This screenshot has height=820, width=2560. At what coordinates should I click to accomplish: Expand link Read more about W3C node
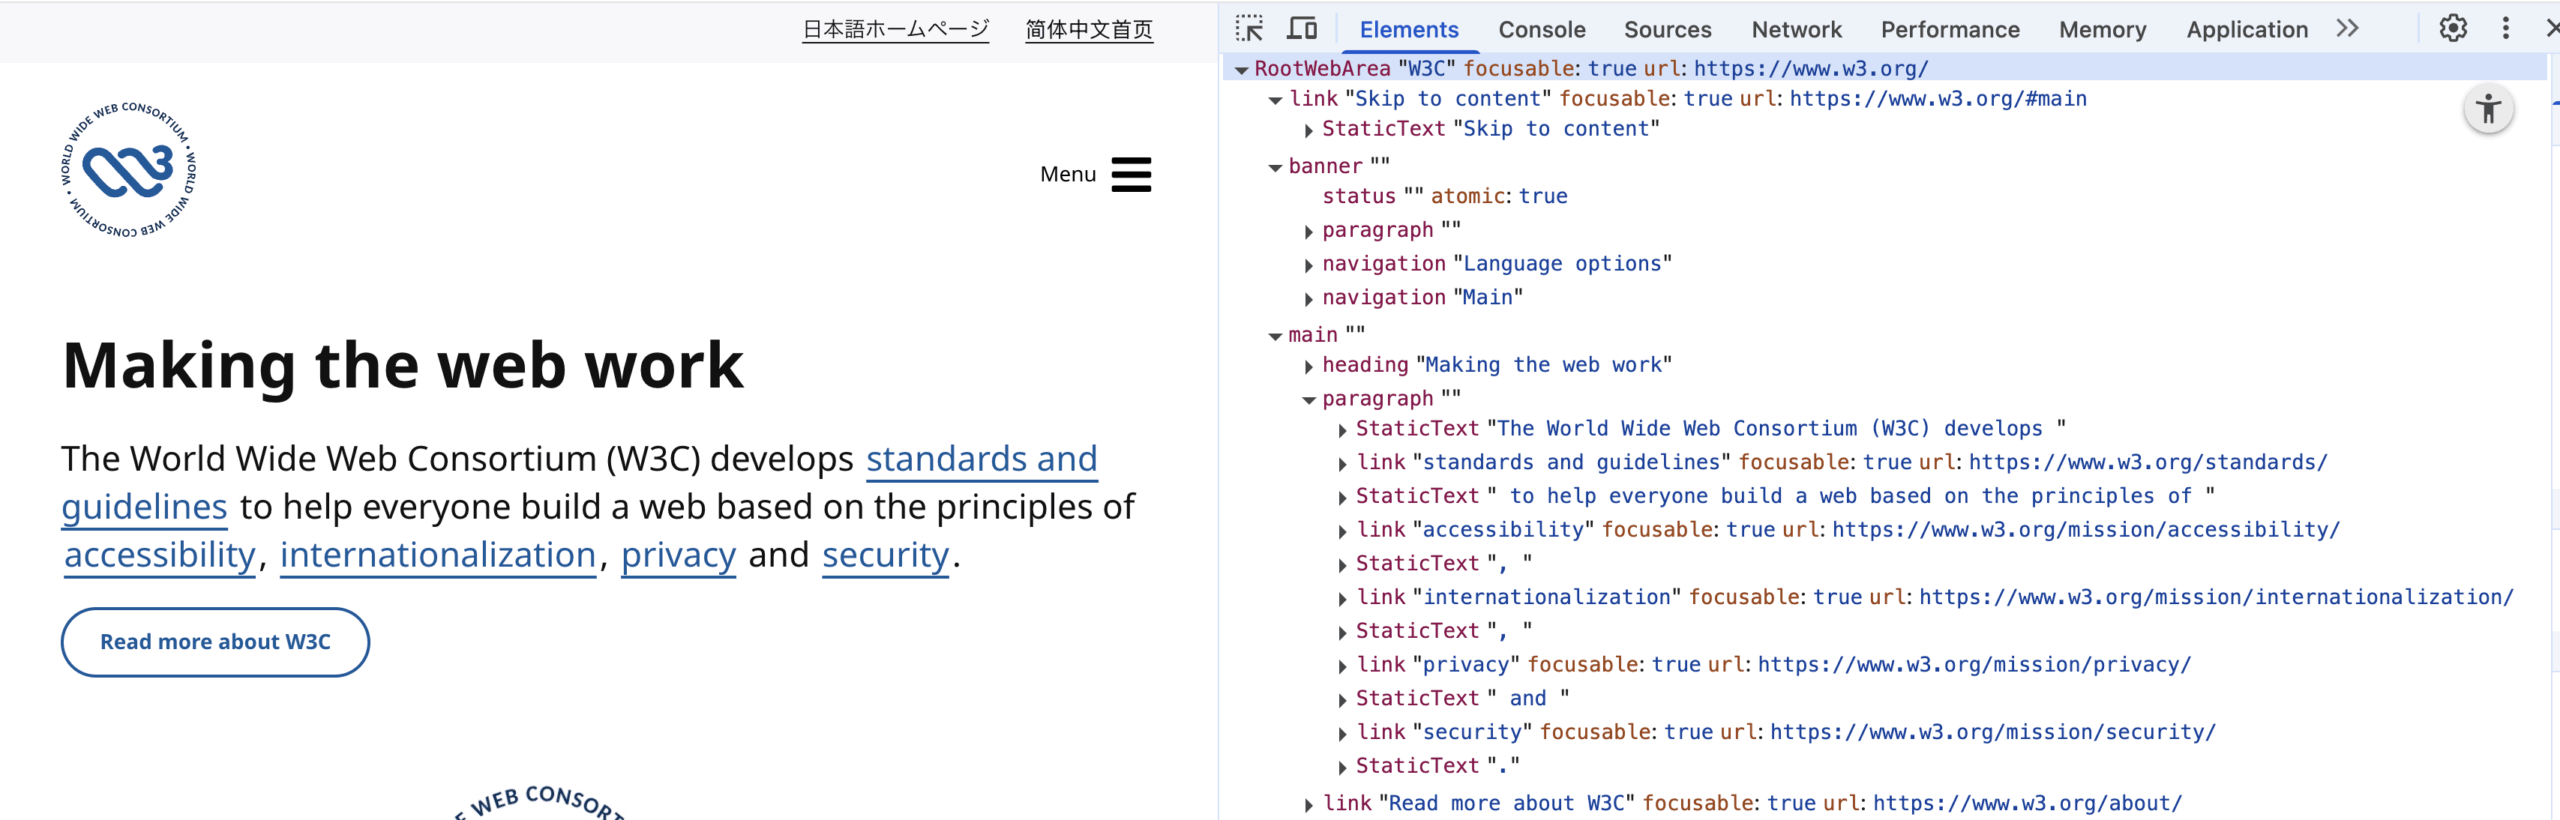1309,805
